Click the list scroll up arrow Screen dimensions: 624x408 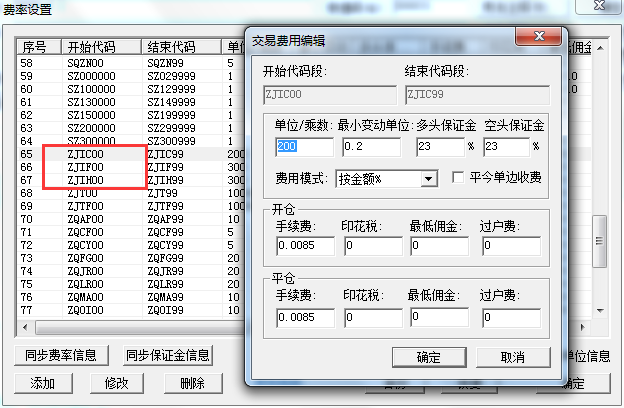[x=600, y=48]
